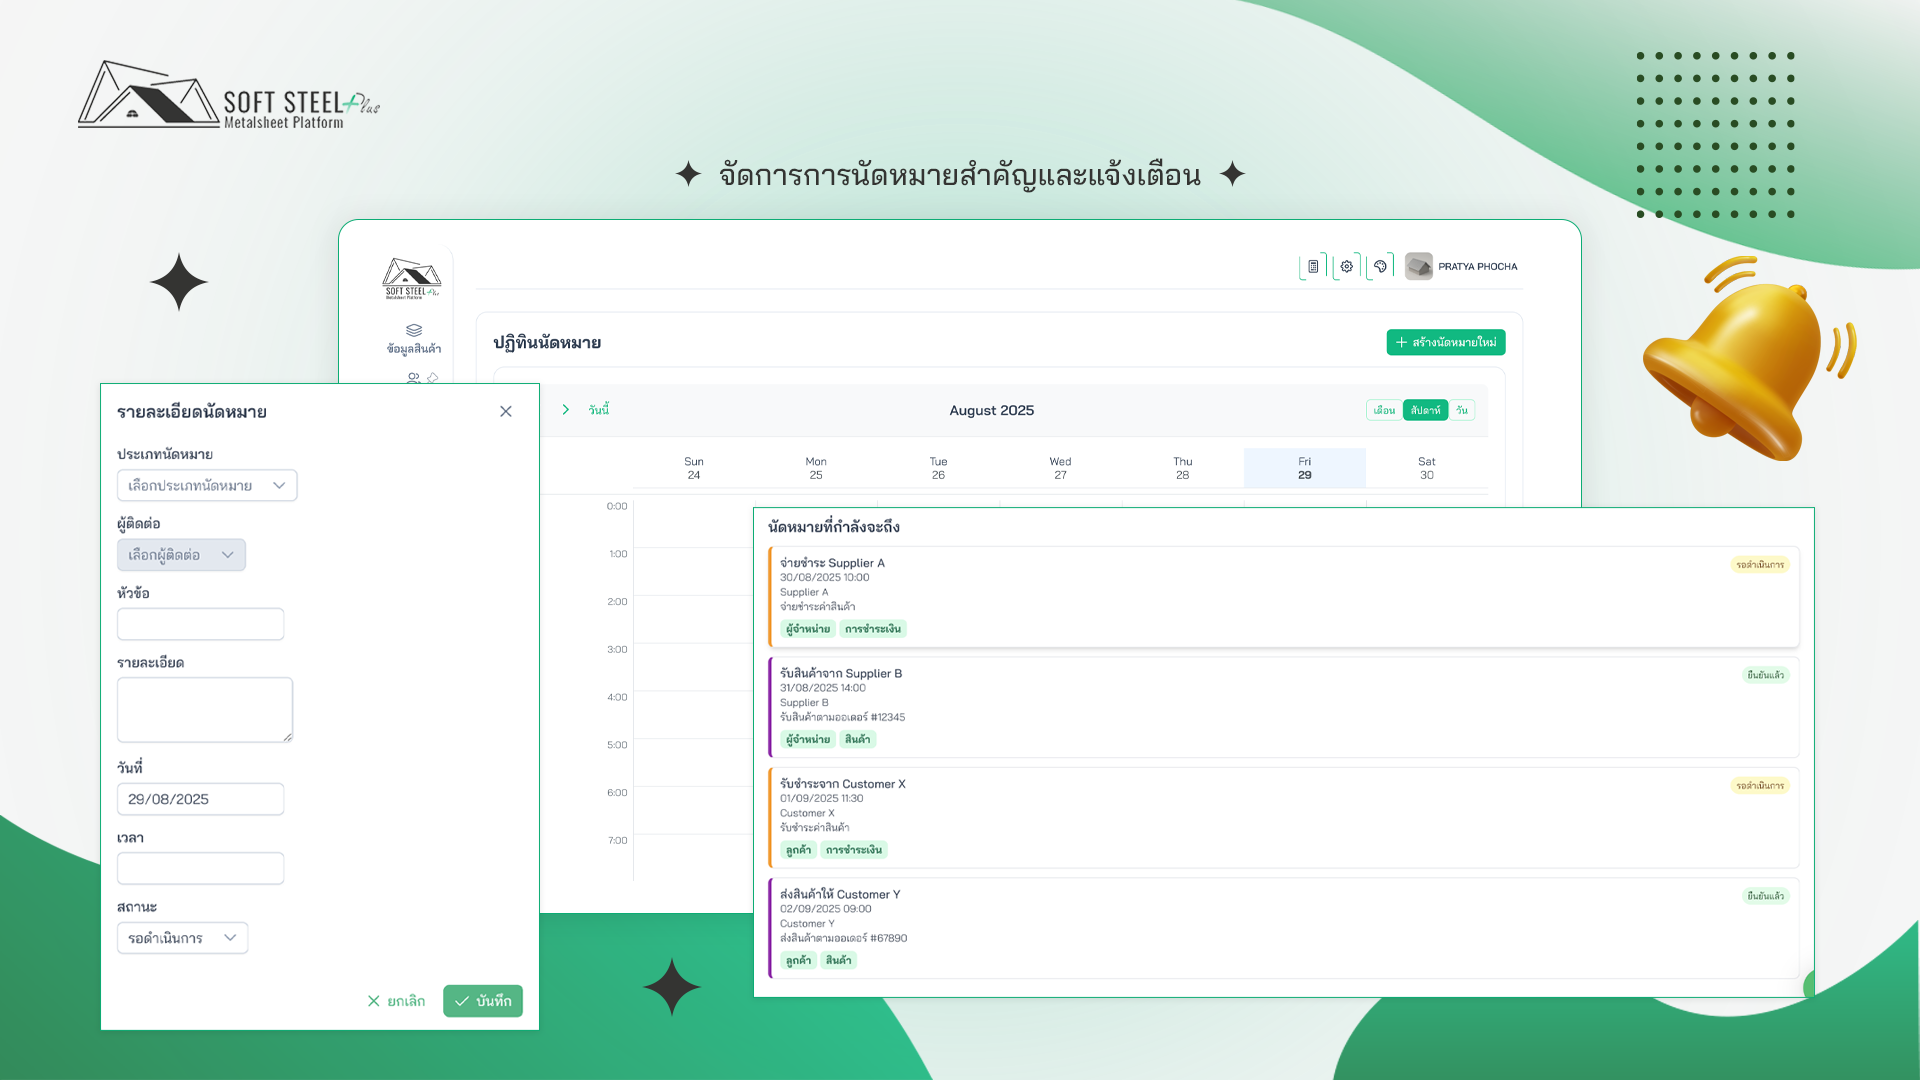Open the เลือกผู้ติดต่อ dropdown
The width and height of the screenshot is (1920, 1080).
(x=181, y=555)
